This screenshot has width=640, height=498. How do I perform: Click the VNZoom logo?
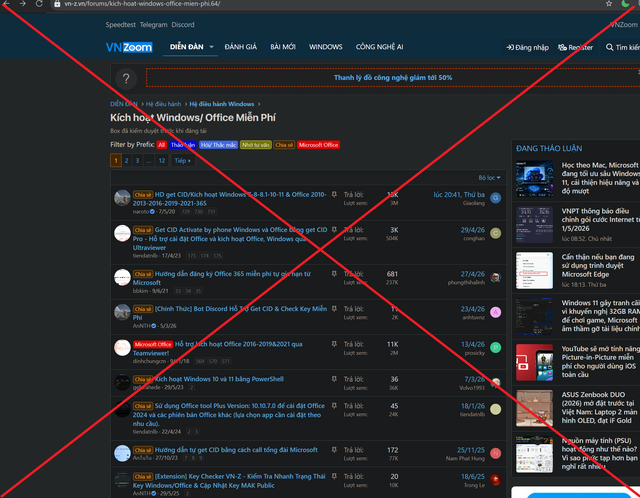tap(129, 47)
